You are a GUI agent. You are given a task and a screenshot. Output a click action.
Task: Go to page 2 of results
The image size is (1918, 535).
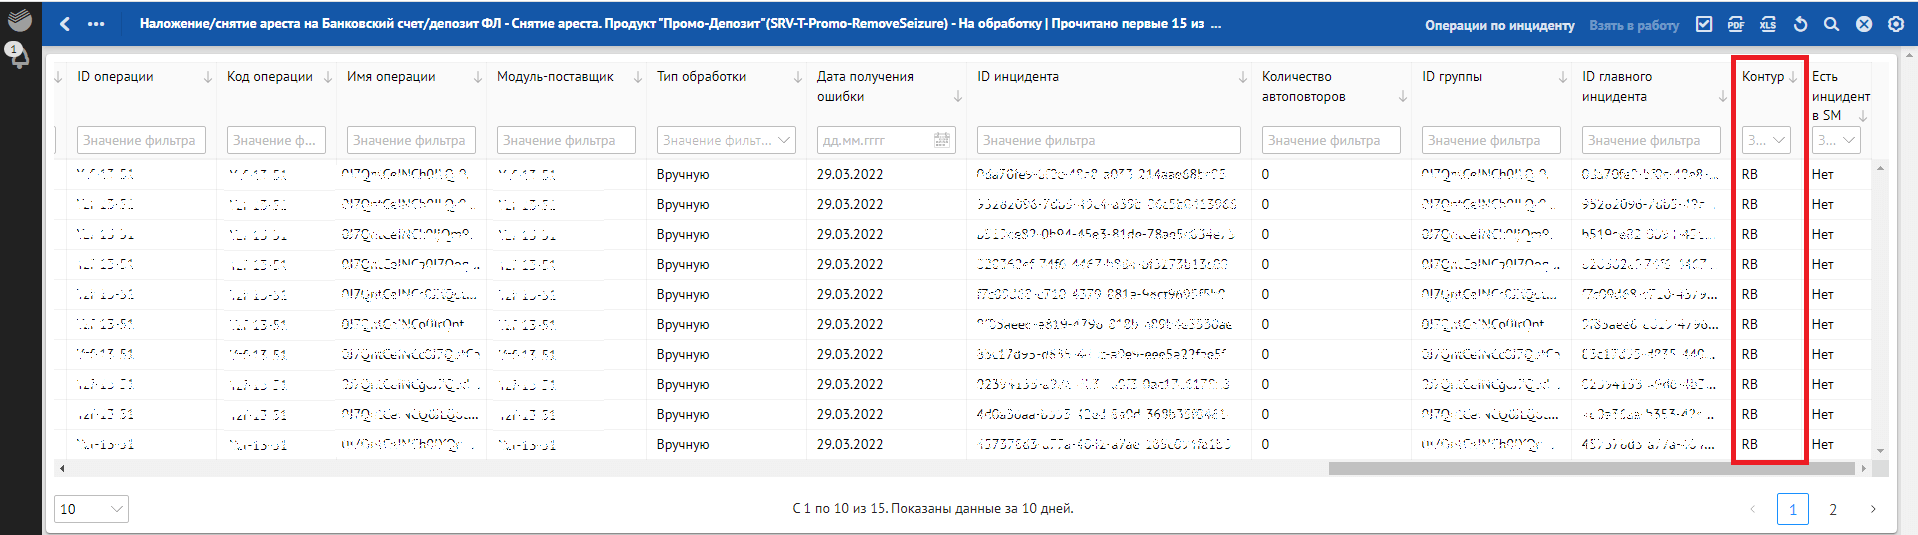tap(1833, 509)
